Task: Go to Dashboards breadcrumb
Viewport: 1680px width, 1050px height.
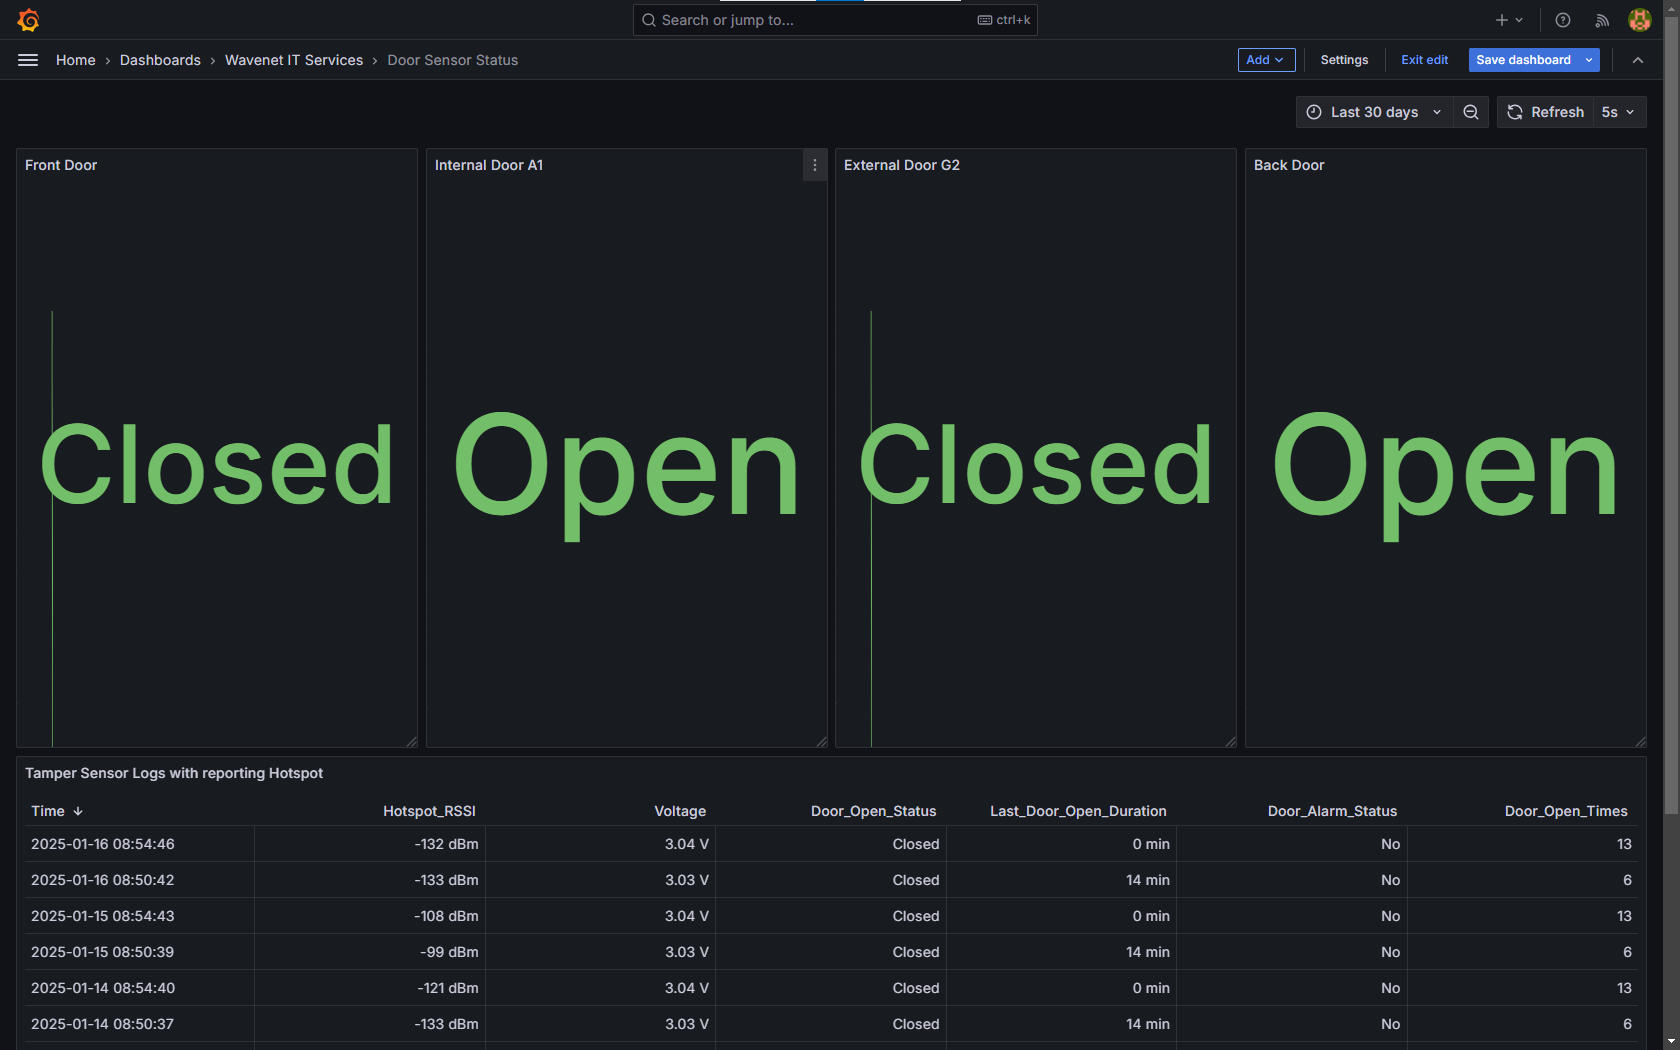Action: [160, 60]
